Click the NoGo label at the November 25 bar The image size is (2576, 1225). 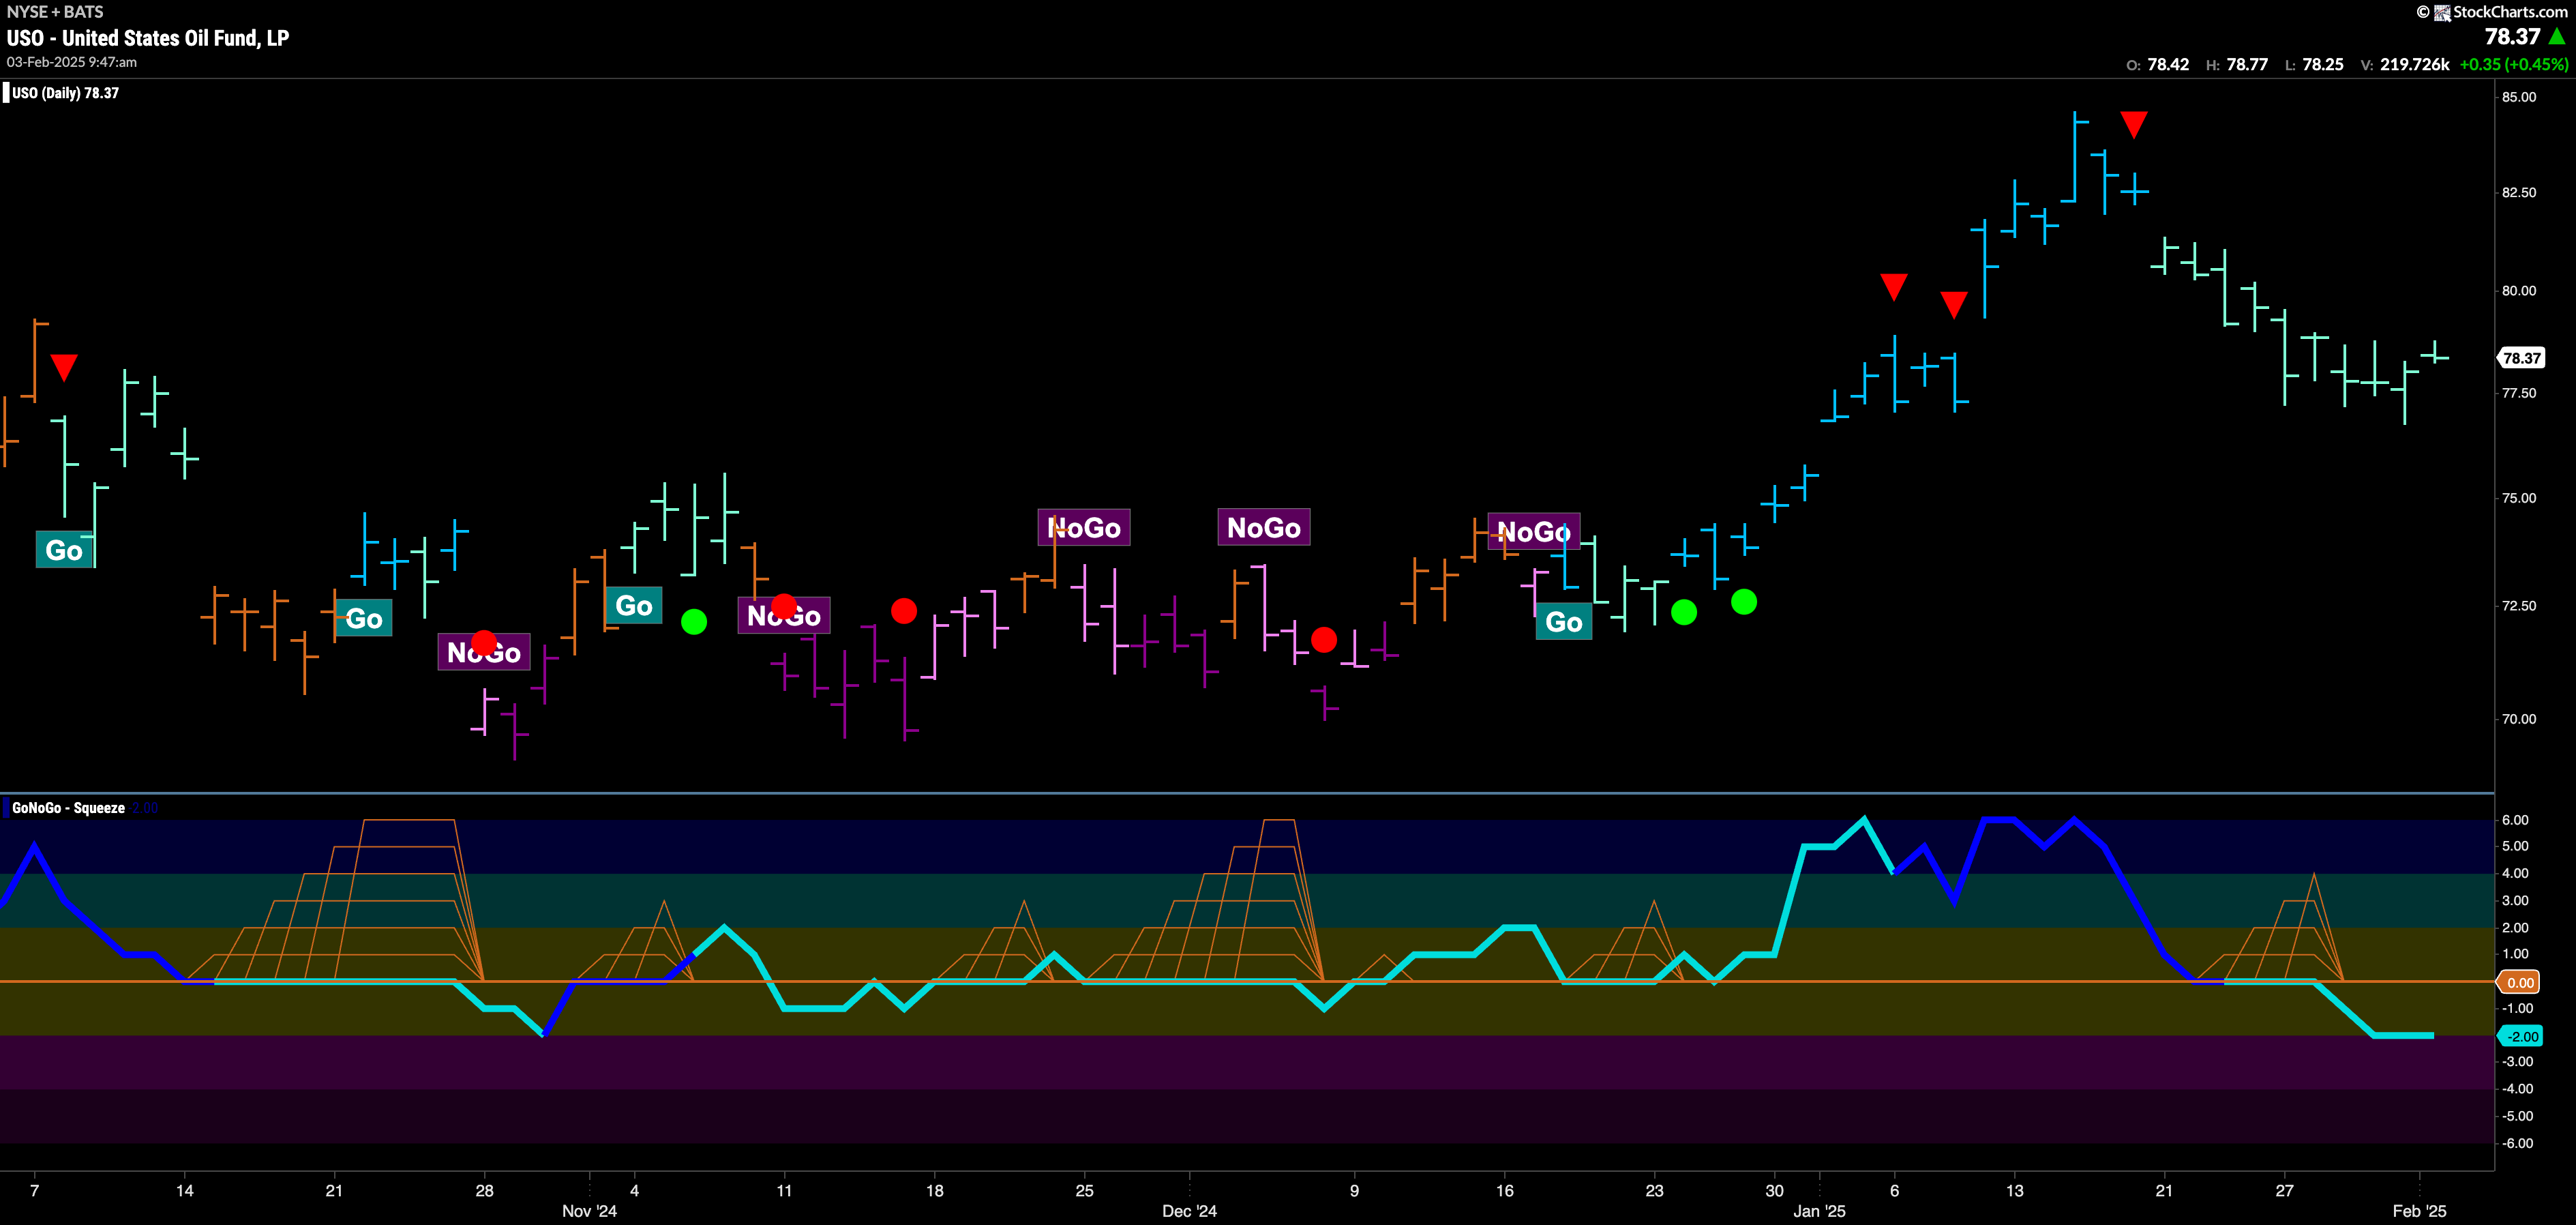coord(1084,527)
